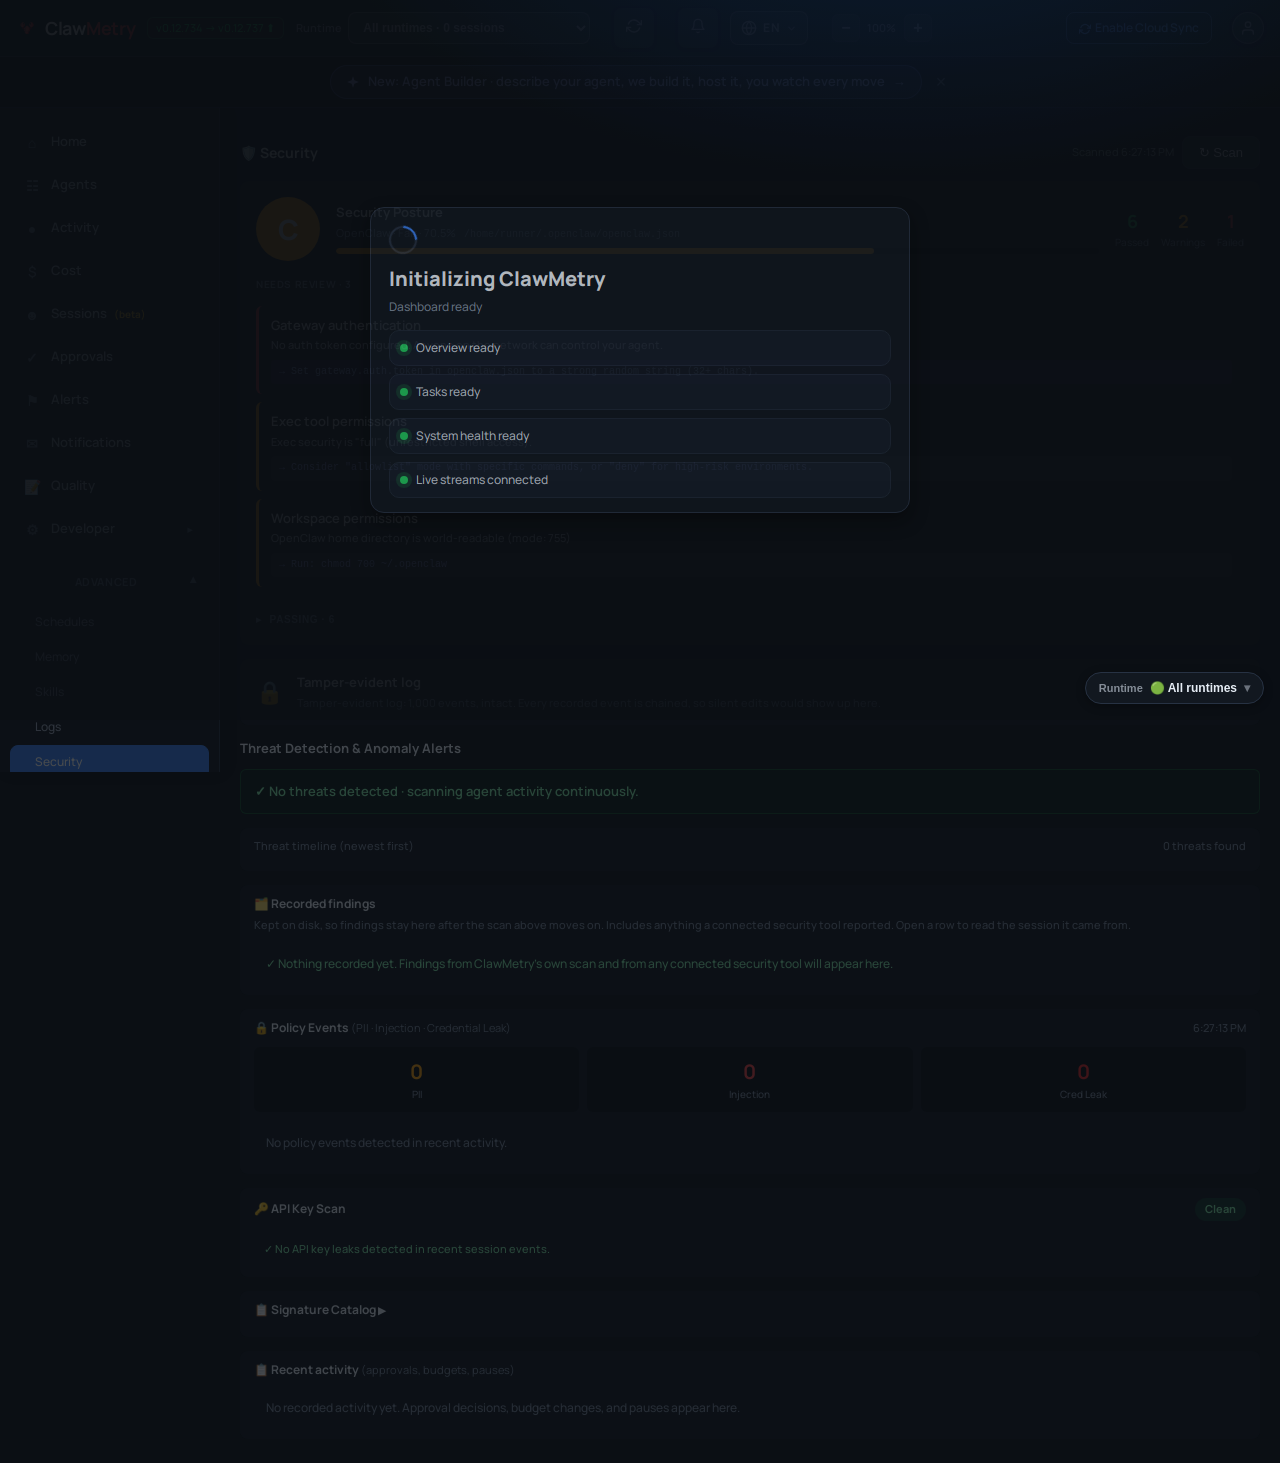The width and height of the screenshot is (1280, 1463).
Task: Expand the PASSING checks section
Action: 295,620
